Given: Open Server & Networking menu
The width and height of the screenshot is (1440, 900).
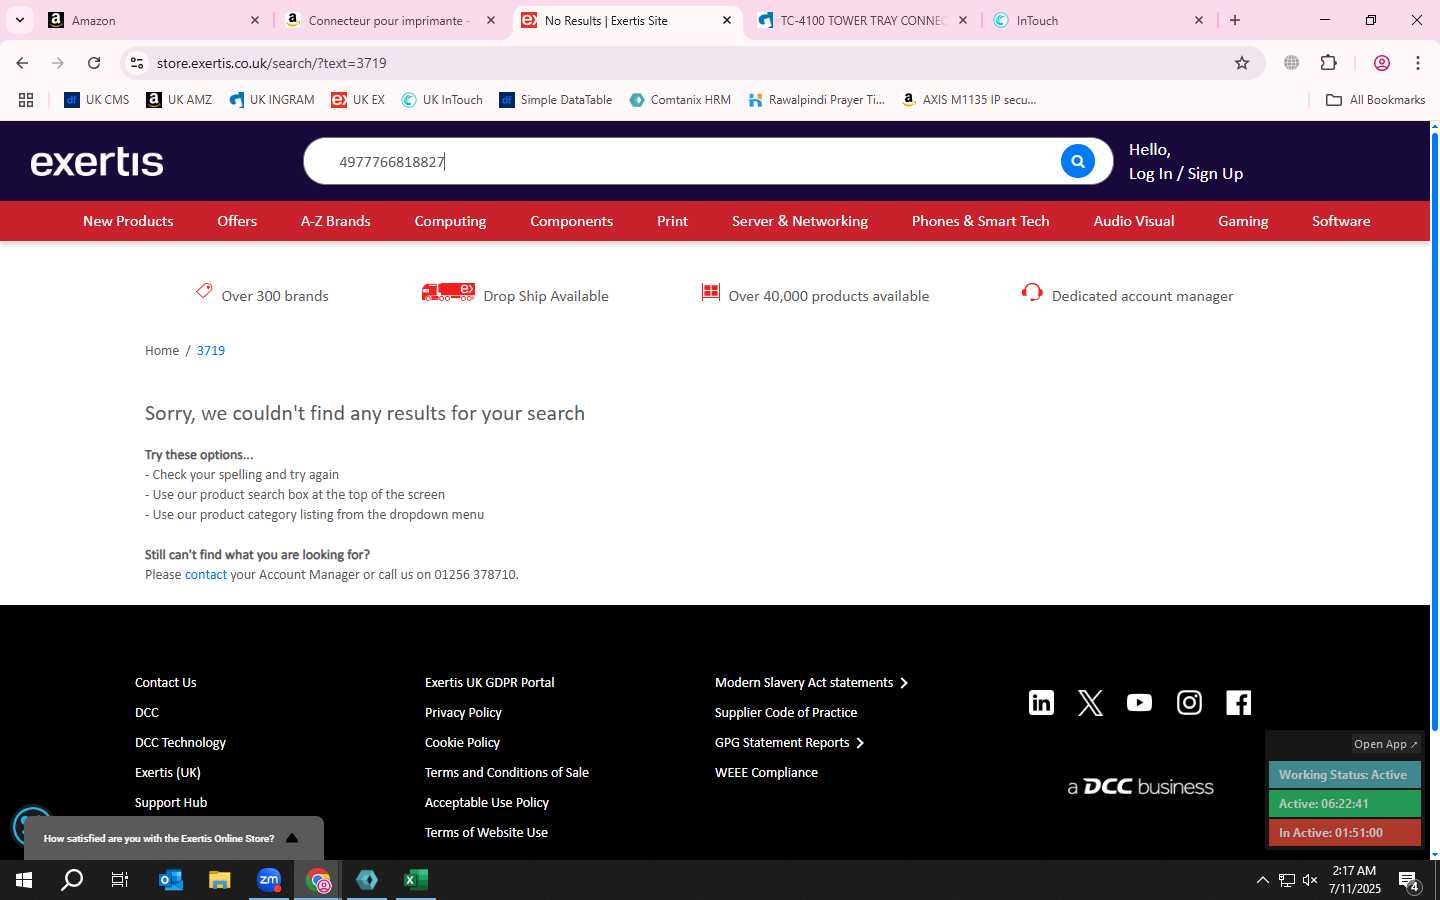Looking at the screenshot, I should (x=800, y=221).
